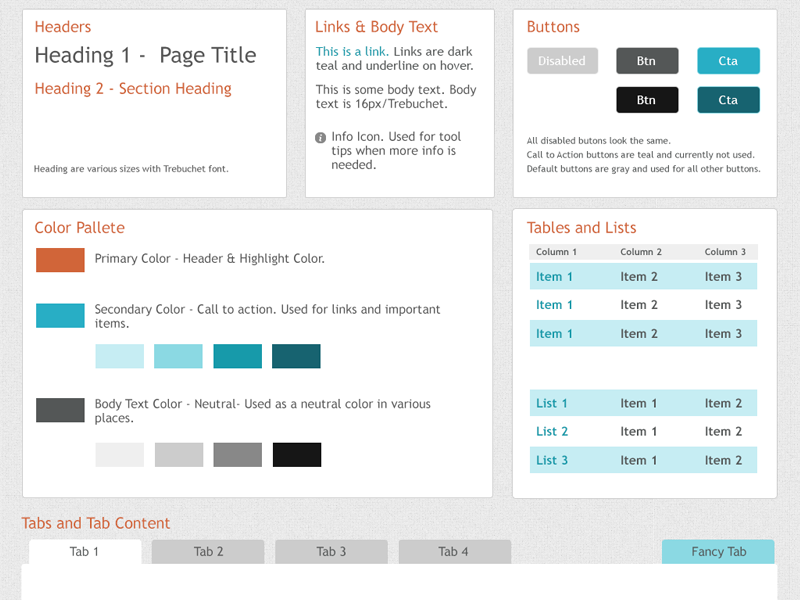Select Tab 3
800x600 pixels.
coord(331,551)
